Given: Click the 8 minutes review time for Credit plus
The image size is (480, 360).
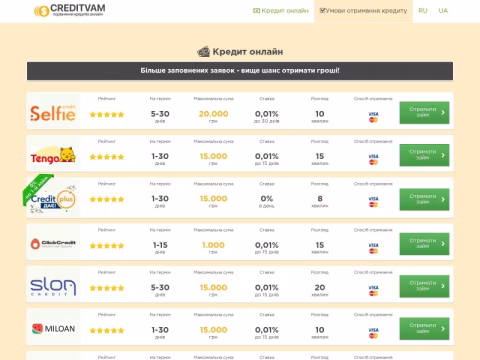Looking at the screenshot, I should coord(320,199).
